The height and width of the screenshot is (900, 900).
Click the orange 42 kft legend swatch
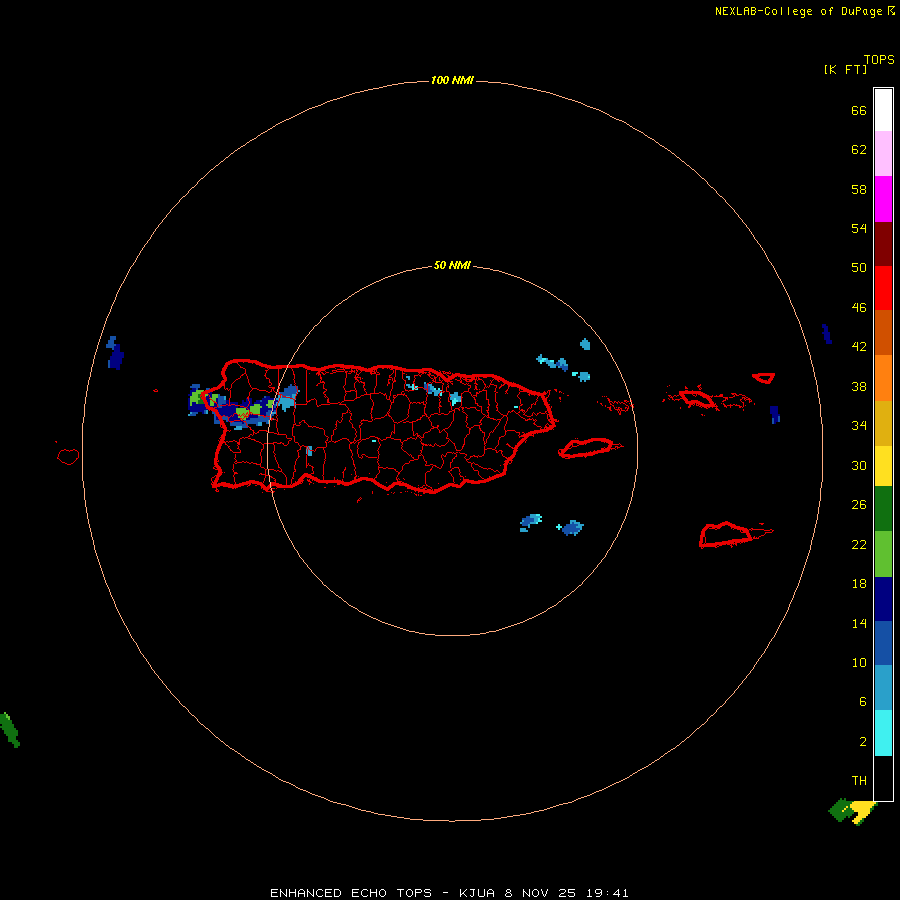click(x=883, y=378)
